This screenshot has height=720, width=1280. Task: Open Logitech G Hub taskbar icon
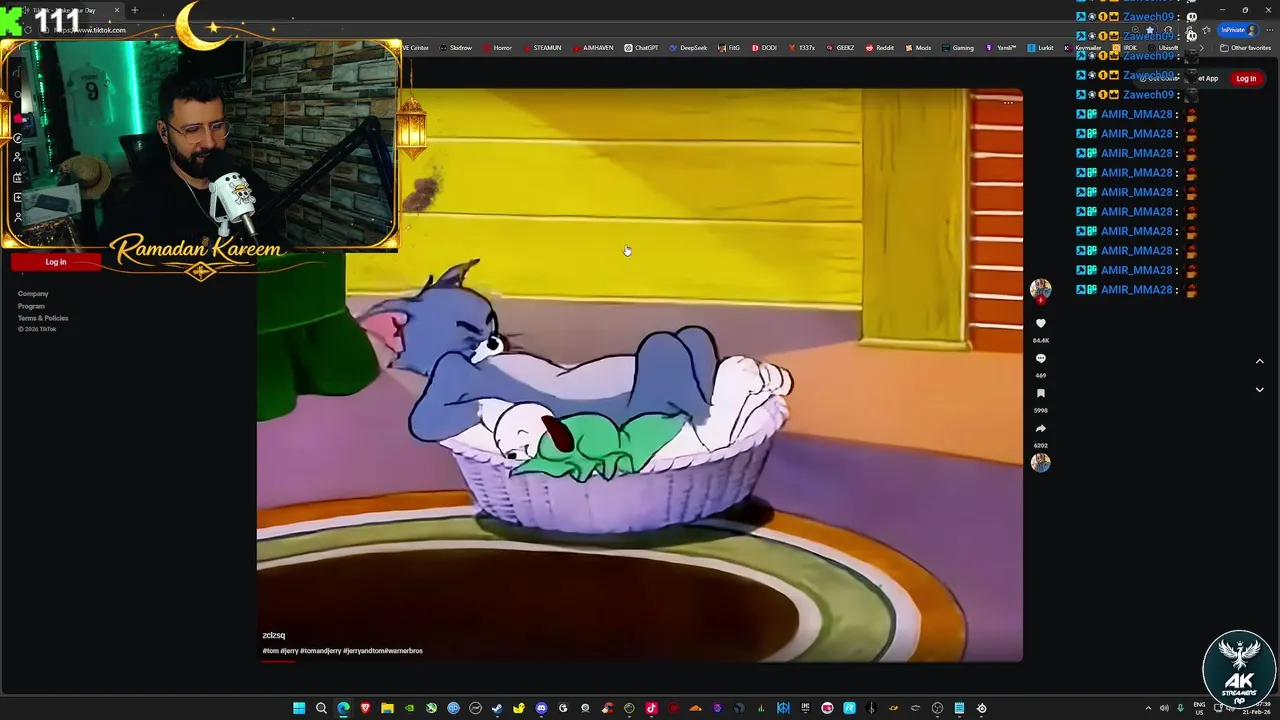[x=563, y=708]
